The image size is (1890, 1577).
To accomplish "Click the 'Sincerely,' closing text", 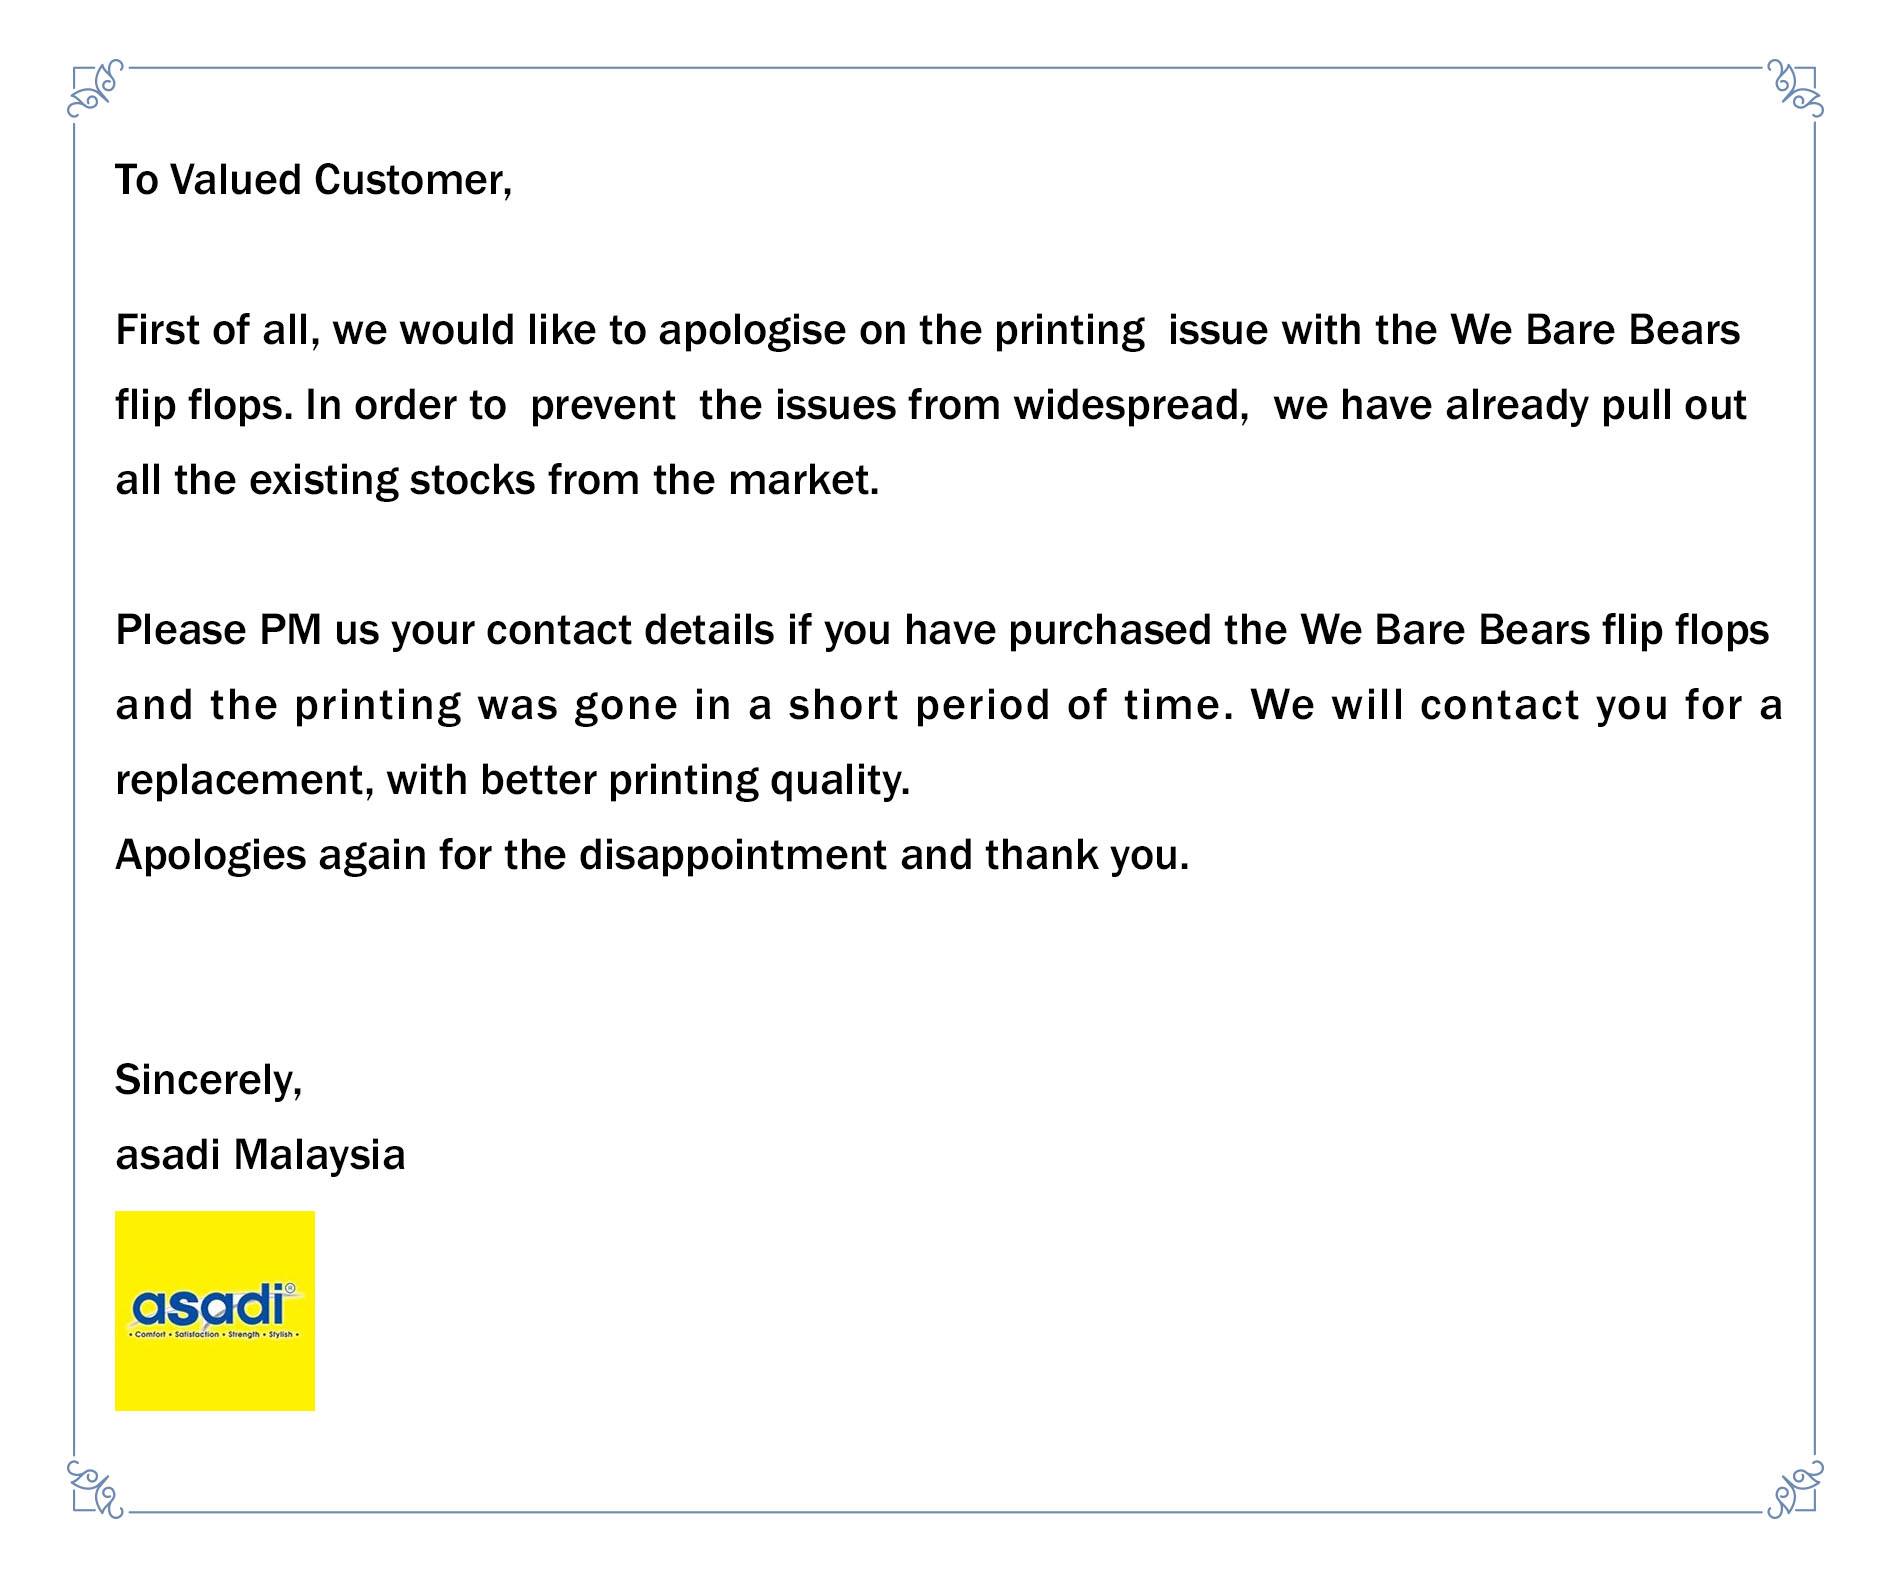I will coord(209,1081).
